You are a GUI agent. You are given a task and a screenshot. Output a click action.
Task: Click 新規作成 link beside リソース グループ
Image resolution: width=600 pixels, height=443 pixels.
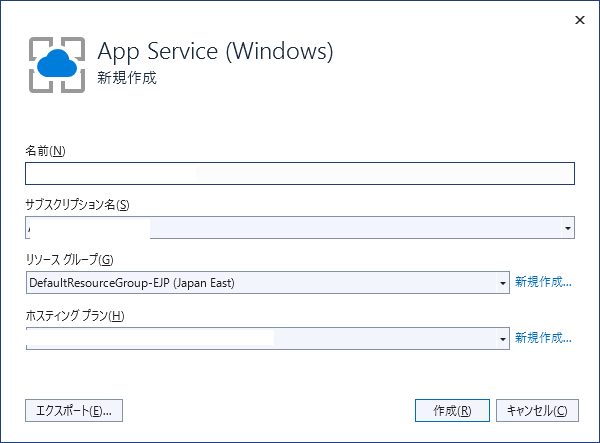[x=543, y=282]
